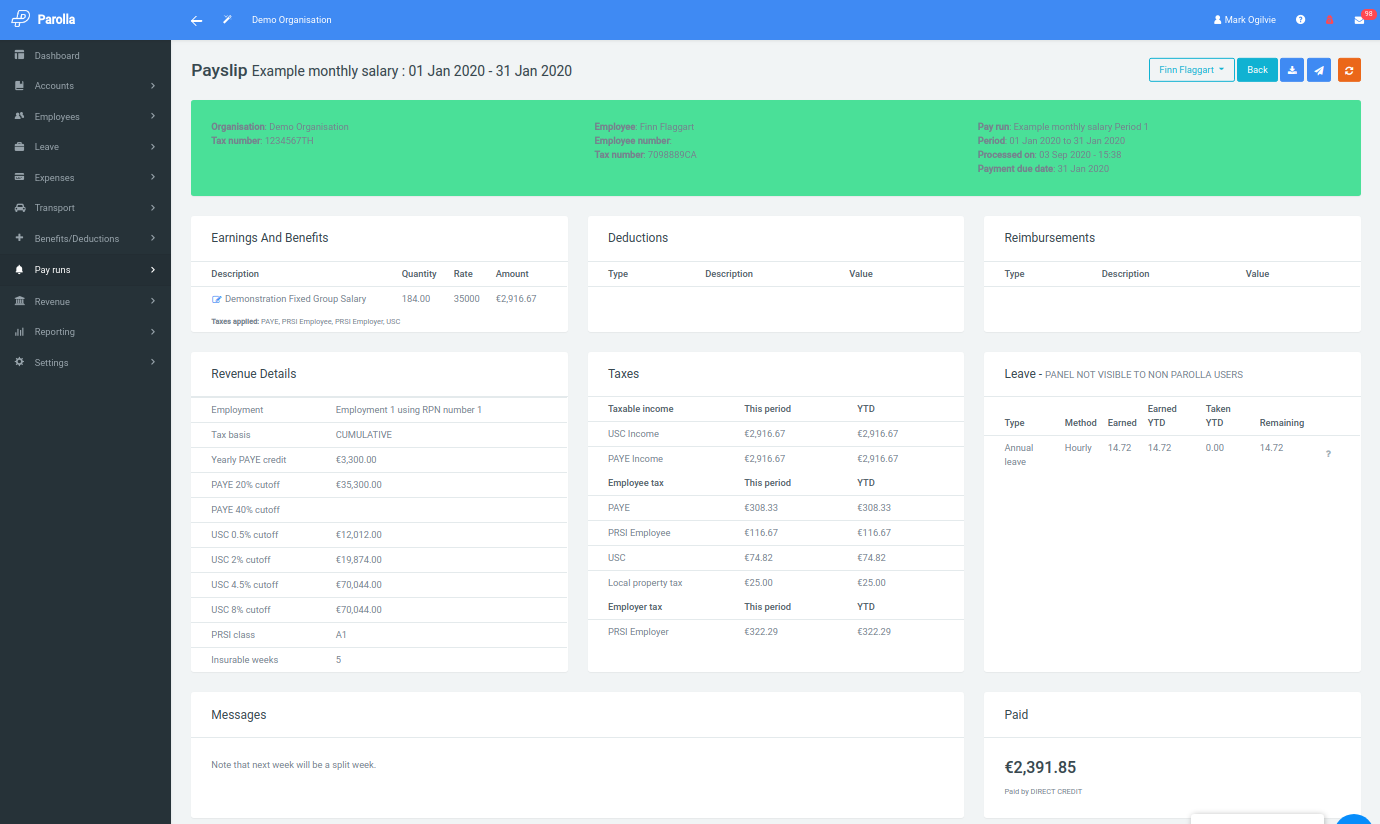Click the Dashboard sidebar icon
The width and height of the screenshot is (1380, 824).
point(19,55)
